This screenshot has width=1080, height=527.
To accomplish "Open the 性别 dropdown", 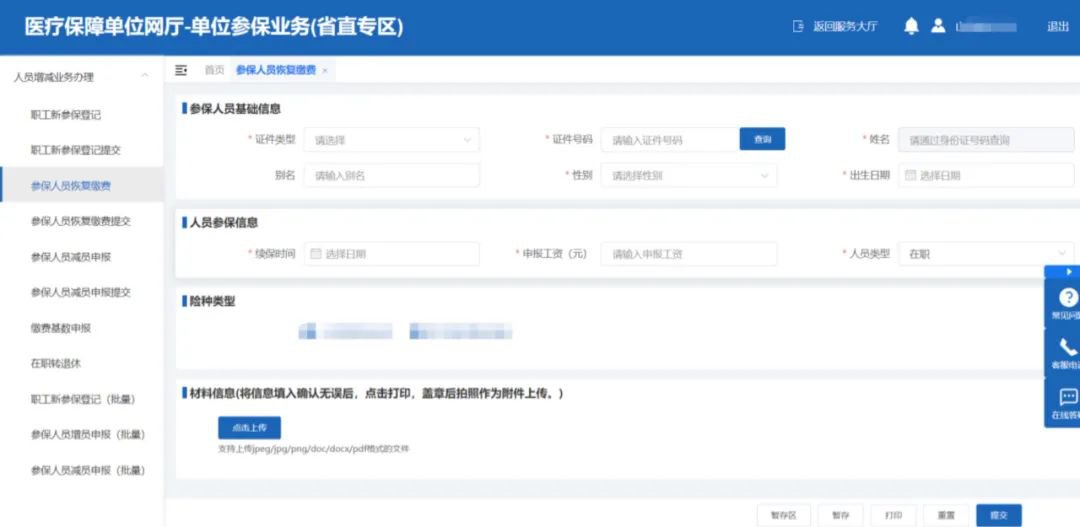I will (689, 176).
